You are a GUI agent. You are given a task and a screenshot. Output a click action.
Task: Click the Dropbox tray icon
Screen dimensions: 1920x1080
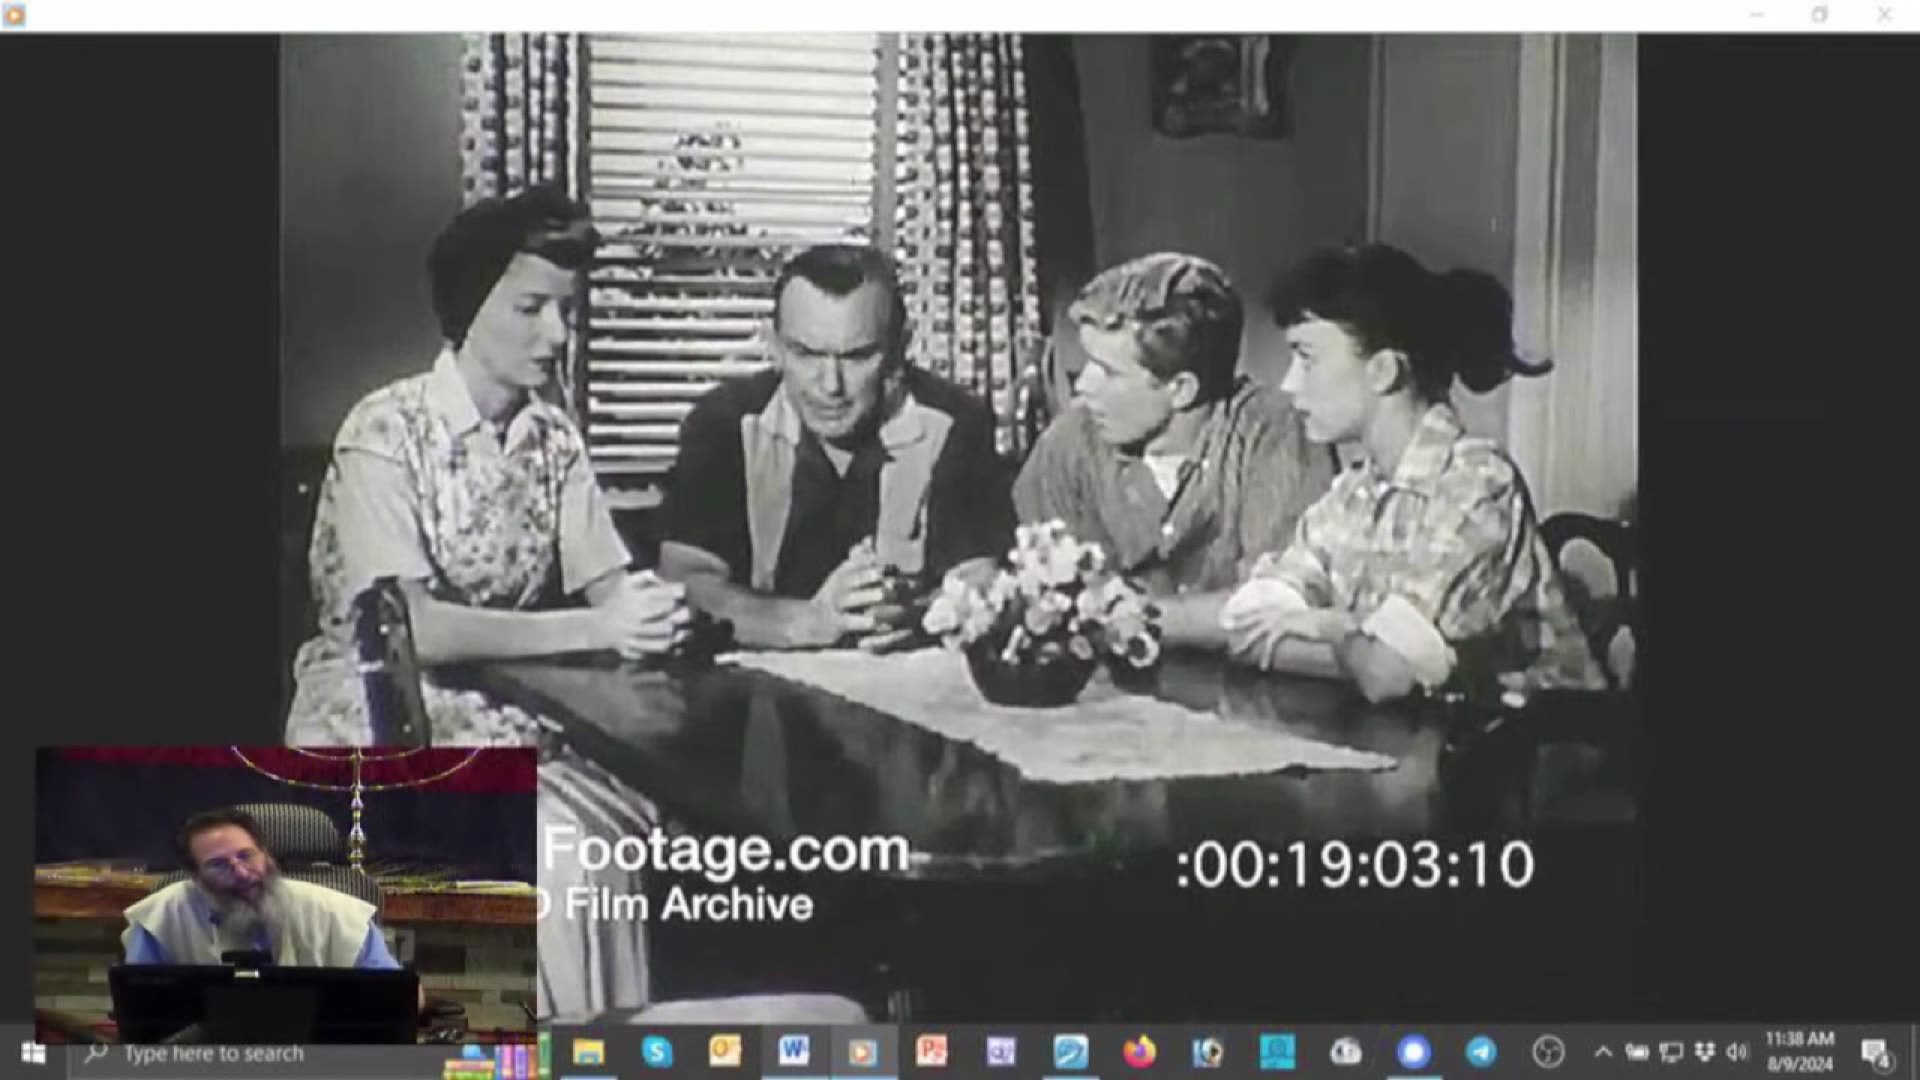click(1706, 1052)
